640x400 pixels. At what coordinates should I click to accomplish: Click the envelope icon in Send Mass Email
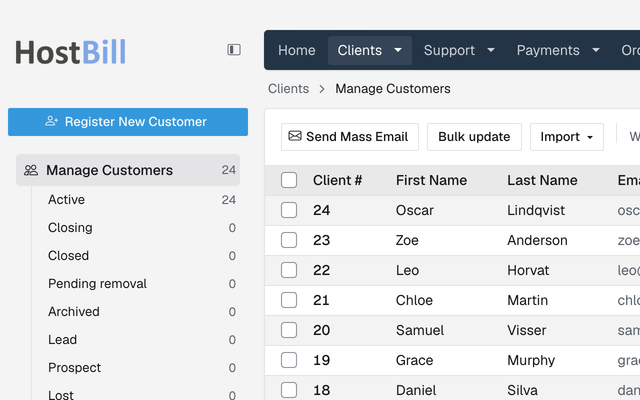(295, 136)
